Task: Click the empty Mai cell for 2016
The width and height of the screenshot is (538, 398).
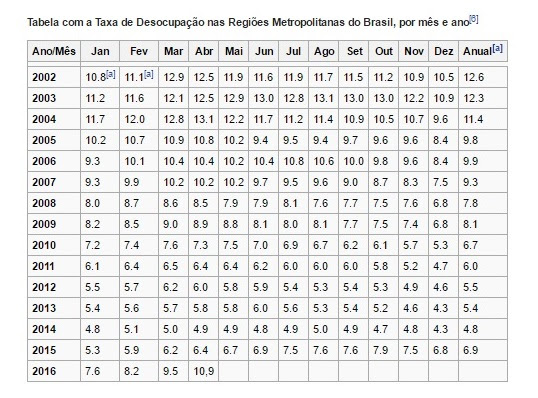Action: (x=233, y=371)
